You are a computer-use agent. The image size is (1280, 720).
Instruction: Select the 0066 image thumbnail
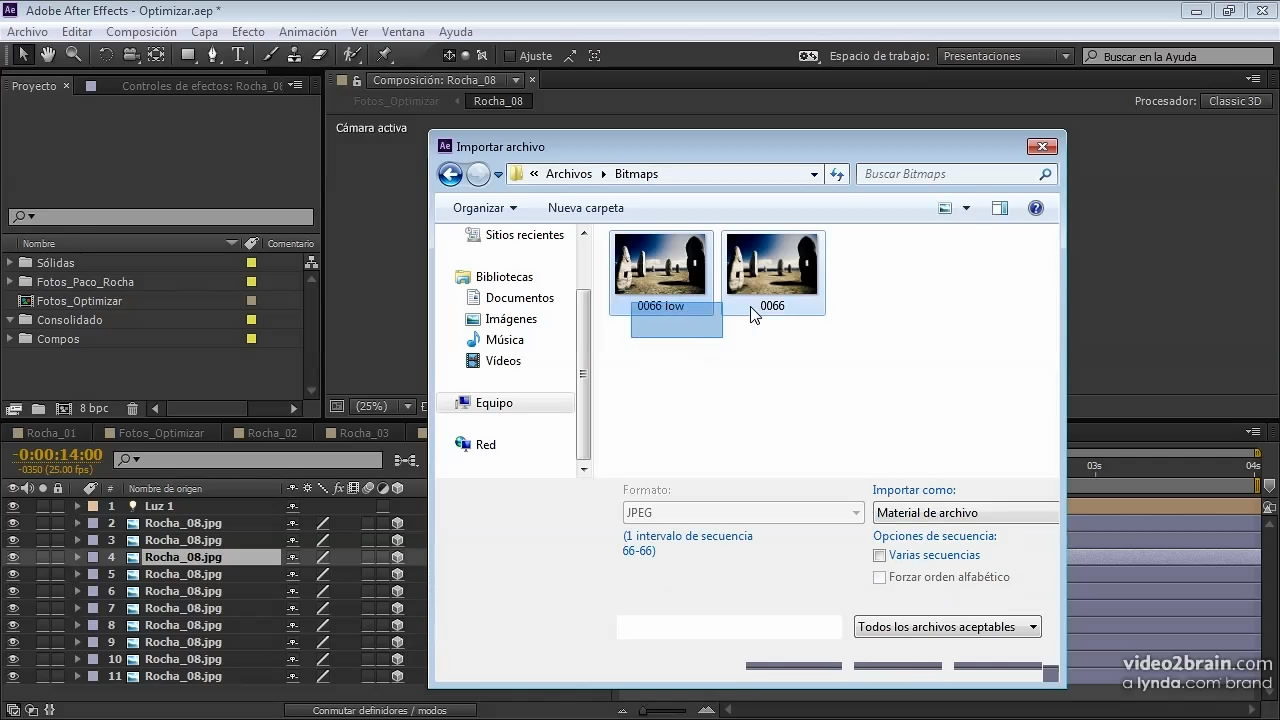click(772, 273)
